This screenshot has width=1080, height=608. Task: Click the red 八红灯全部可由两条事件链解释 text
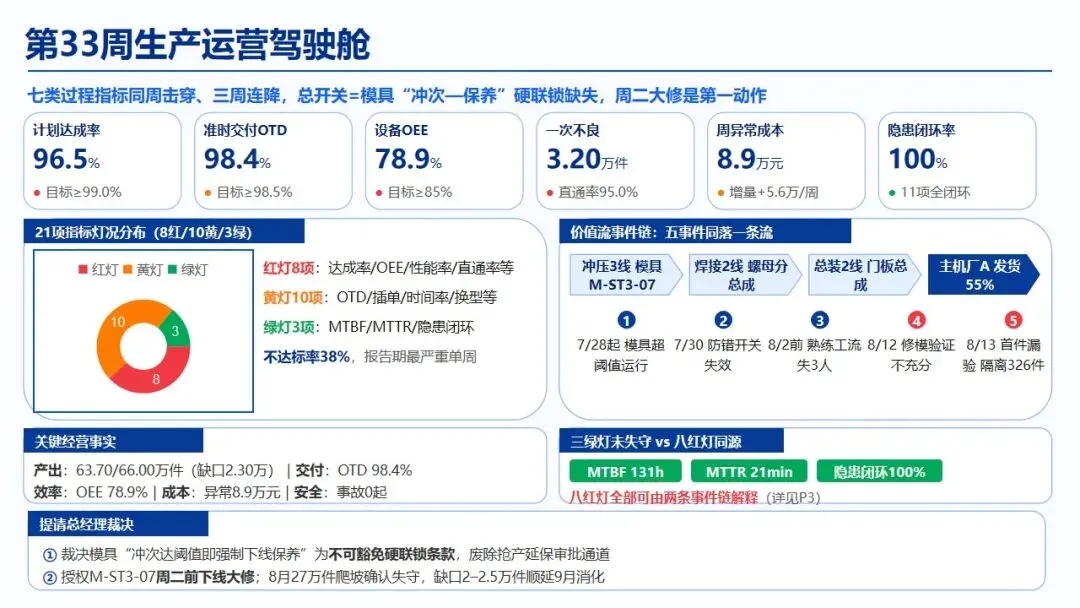(664, 497)
